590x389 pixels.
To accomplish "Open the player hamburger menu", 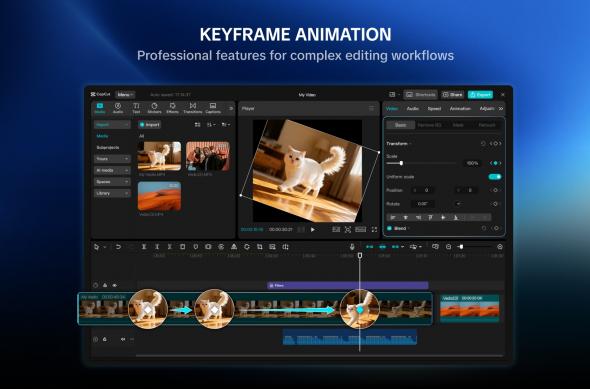I will point(372,108).
